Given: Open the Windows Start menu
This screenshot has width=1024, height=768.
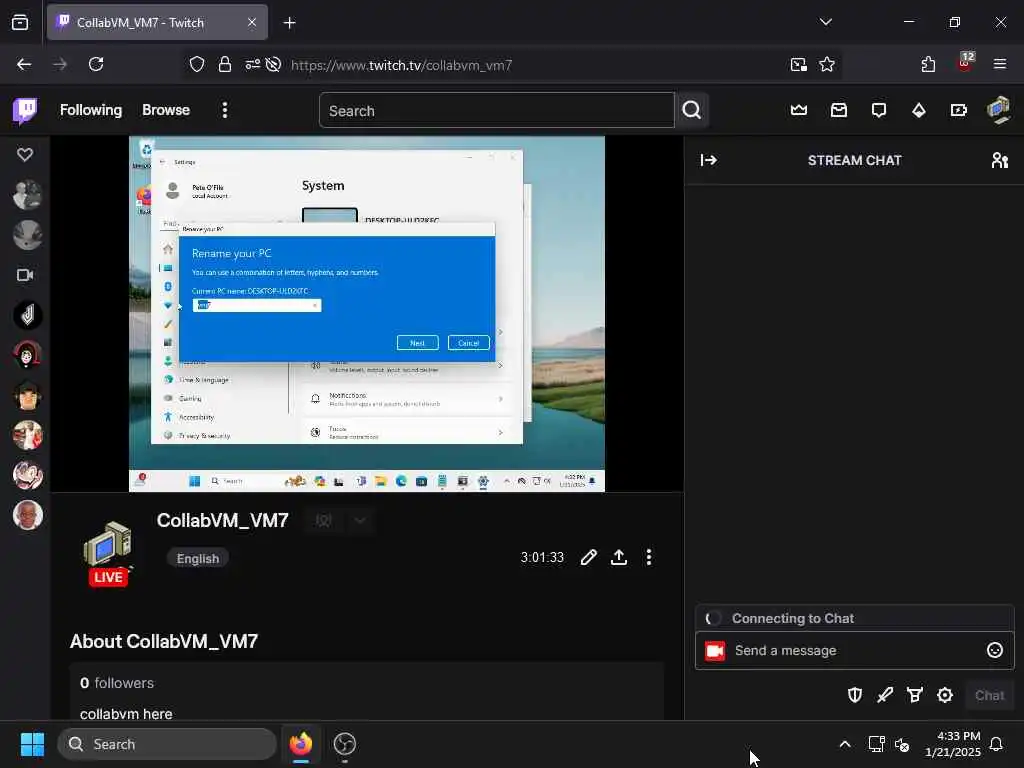Looking at the screenshot, I should 32,744.
